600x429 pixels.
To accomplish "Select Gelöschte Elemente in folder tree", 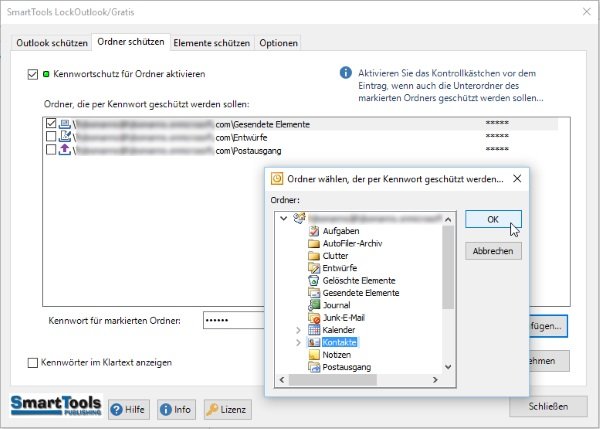I will [359, 281].
